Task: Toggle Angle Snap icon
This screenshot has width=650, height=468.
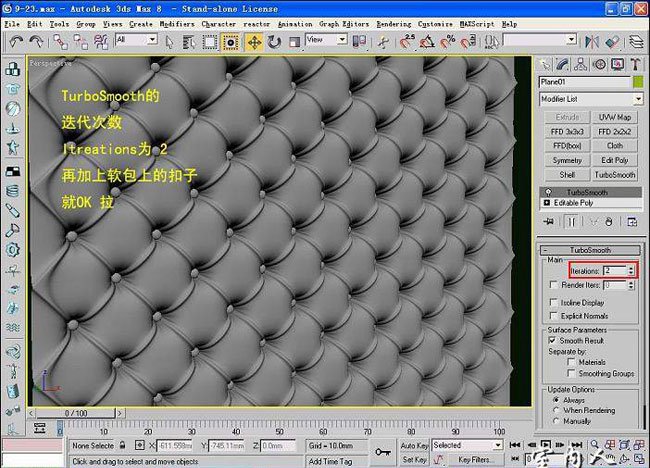Action: (x=427, y=42)
